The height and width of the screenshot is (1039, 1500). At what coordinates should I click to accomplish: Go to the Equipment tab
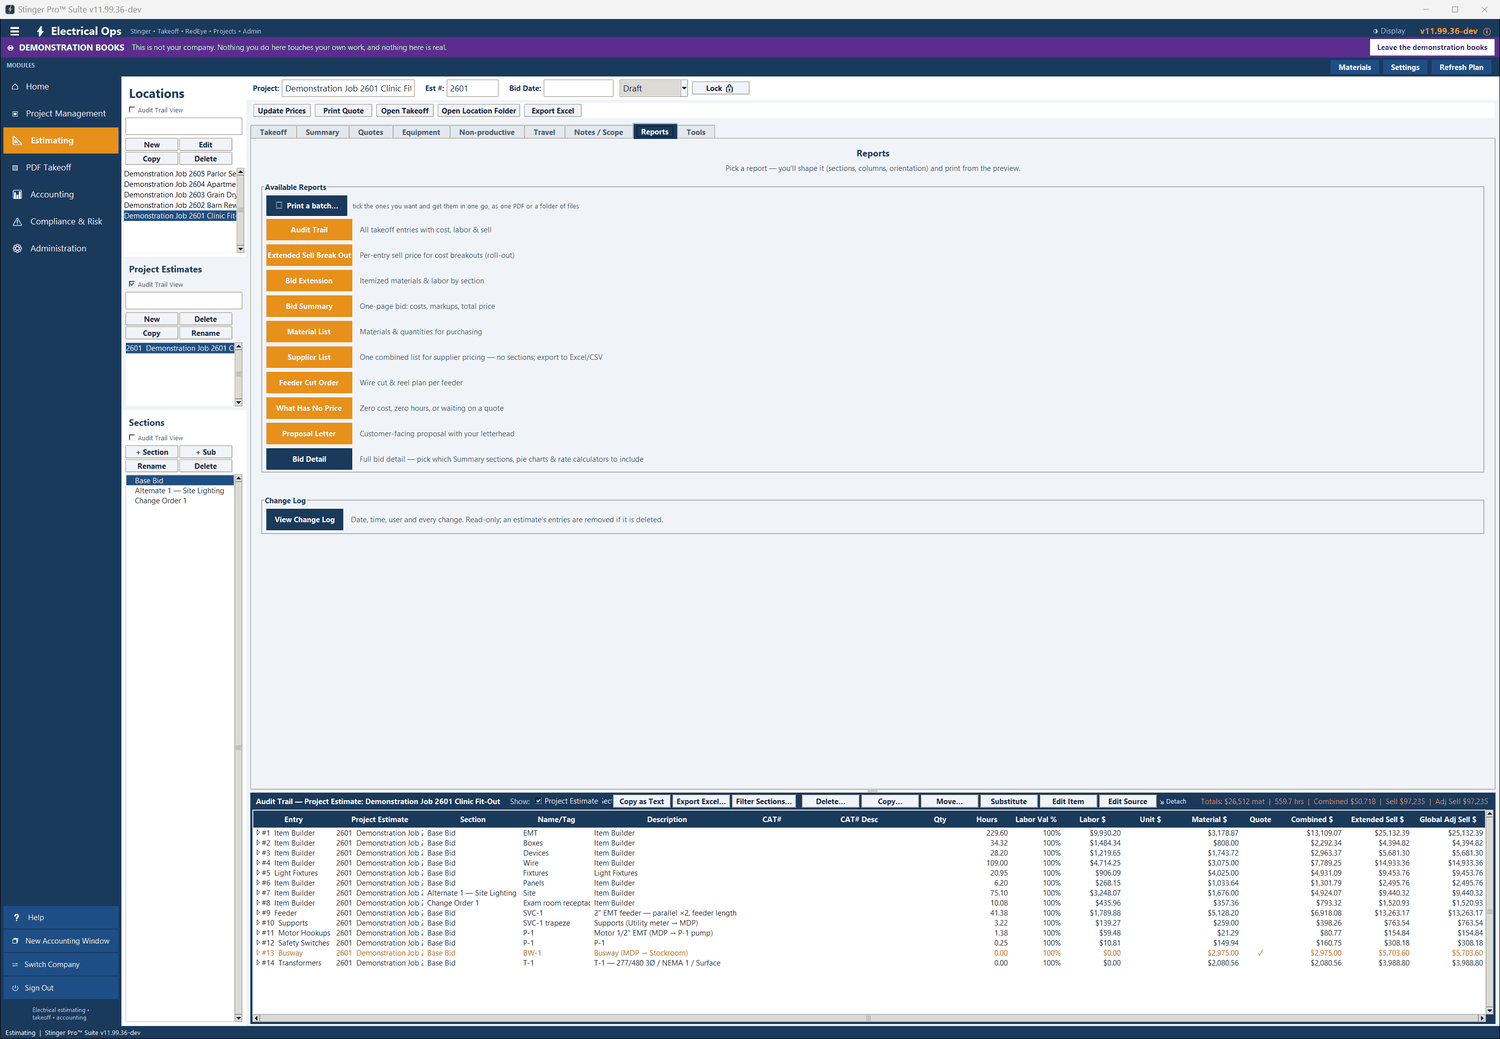pos(421,132)
